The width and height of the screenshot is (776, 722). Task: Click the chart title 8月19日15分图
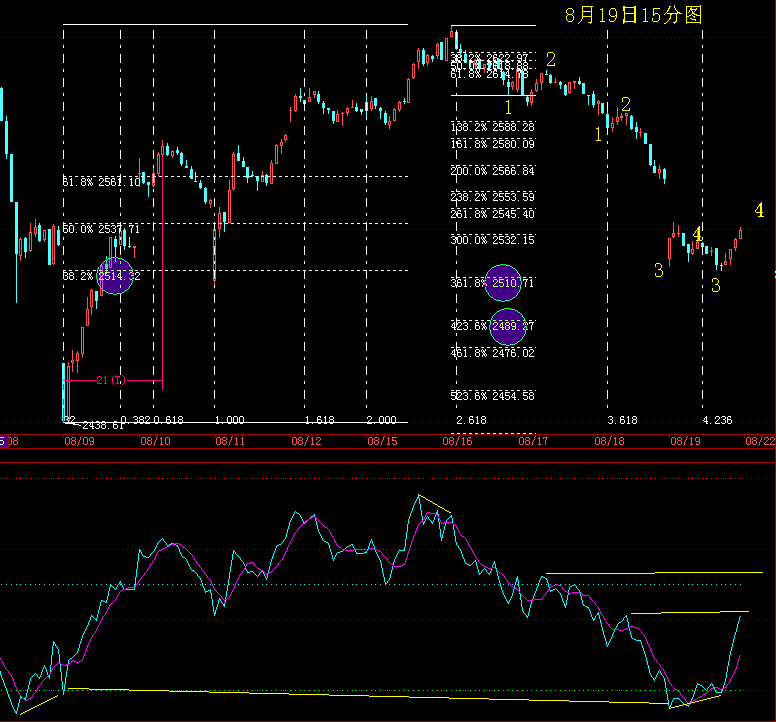click(633, 15)
